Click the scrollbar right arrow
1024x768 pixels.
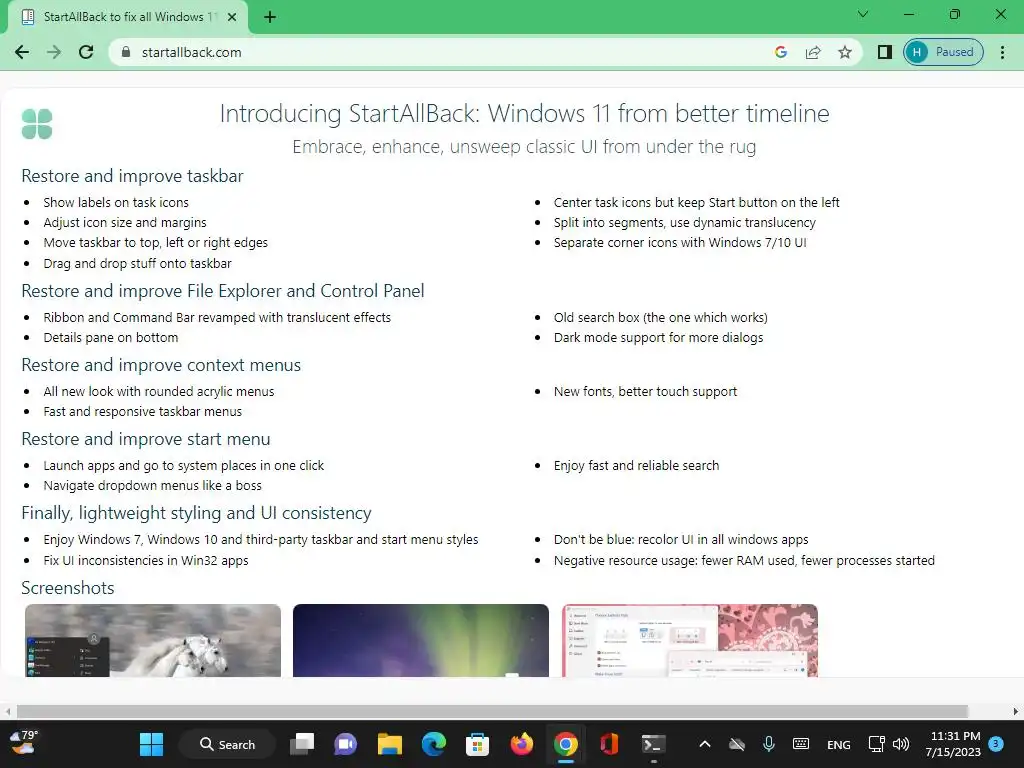(1016, 711)
